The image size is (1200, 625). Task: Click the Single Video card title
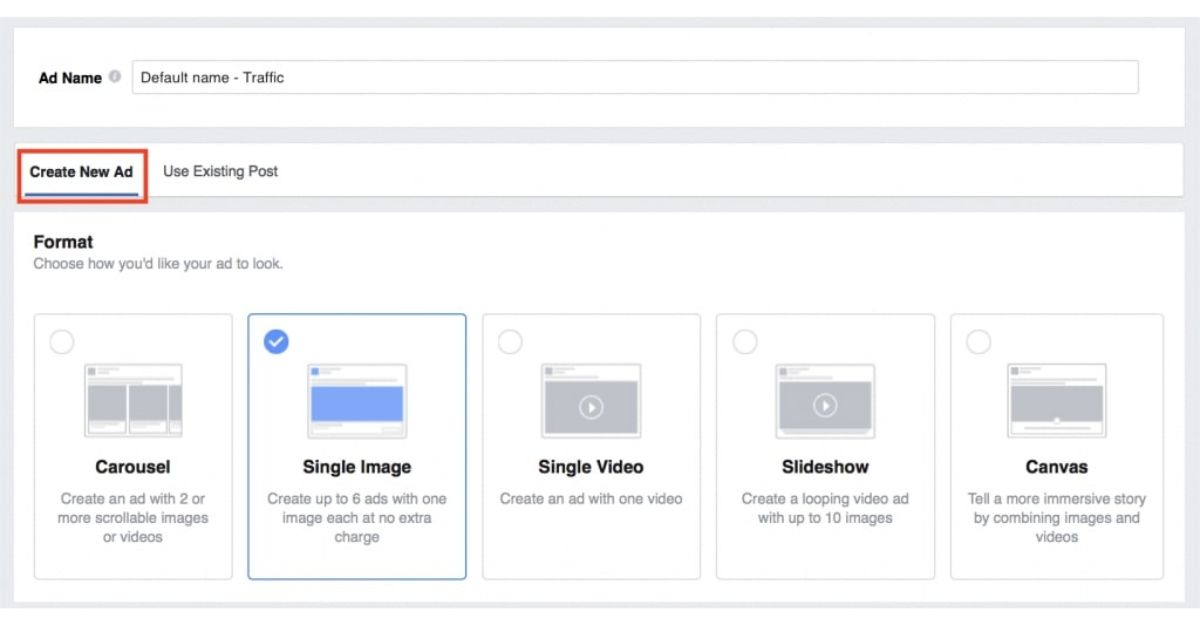[x=591, y=467]
